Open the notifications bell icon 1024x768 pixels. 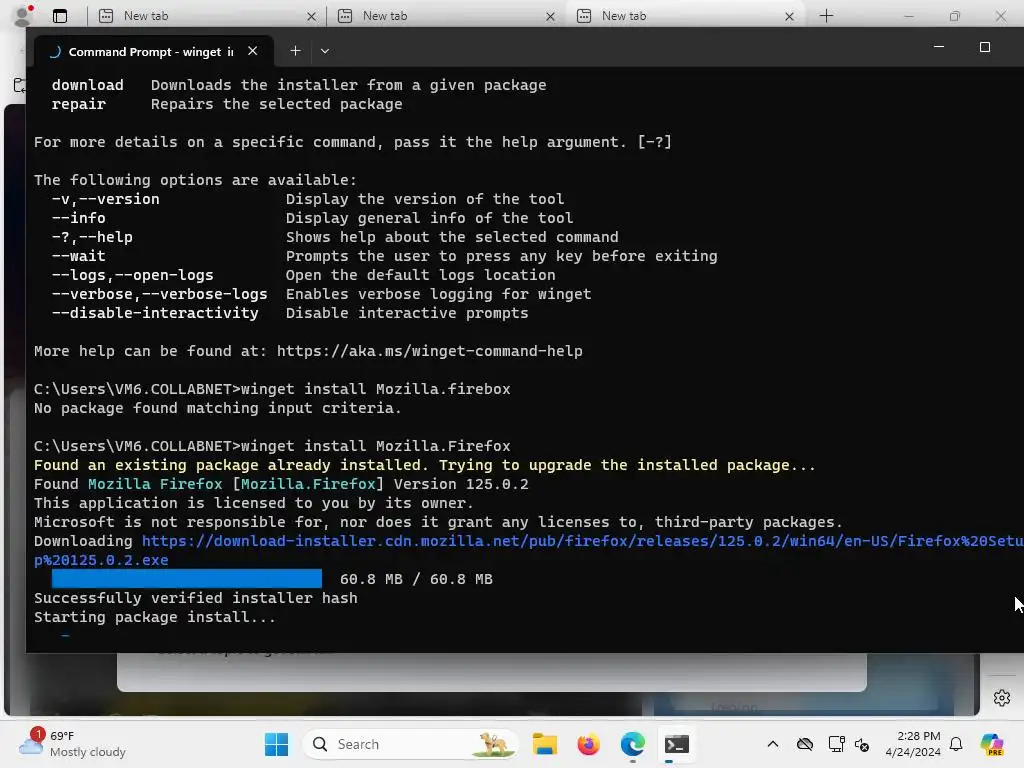click(956, 744)
